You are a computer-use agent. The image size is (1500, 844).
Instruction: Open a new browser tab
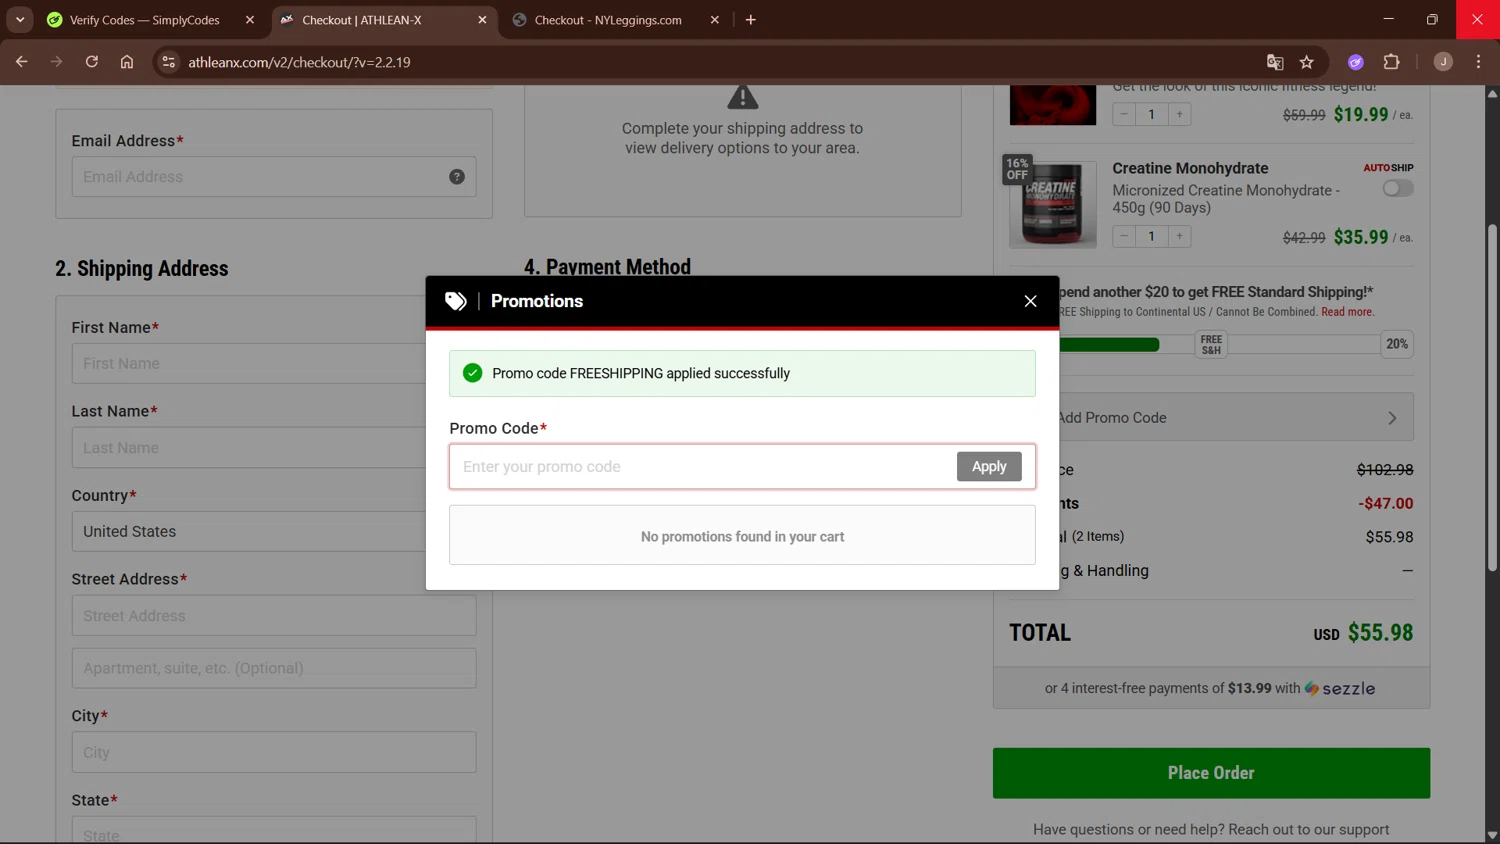(x=751, y=20)
